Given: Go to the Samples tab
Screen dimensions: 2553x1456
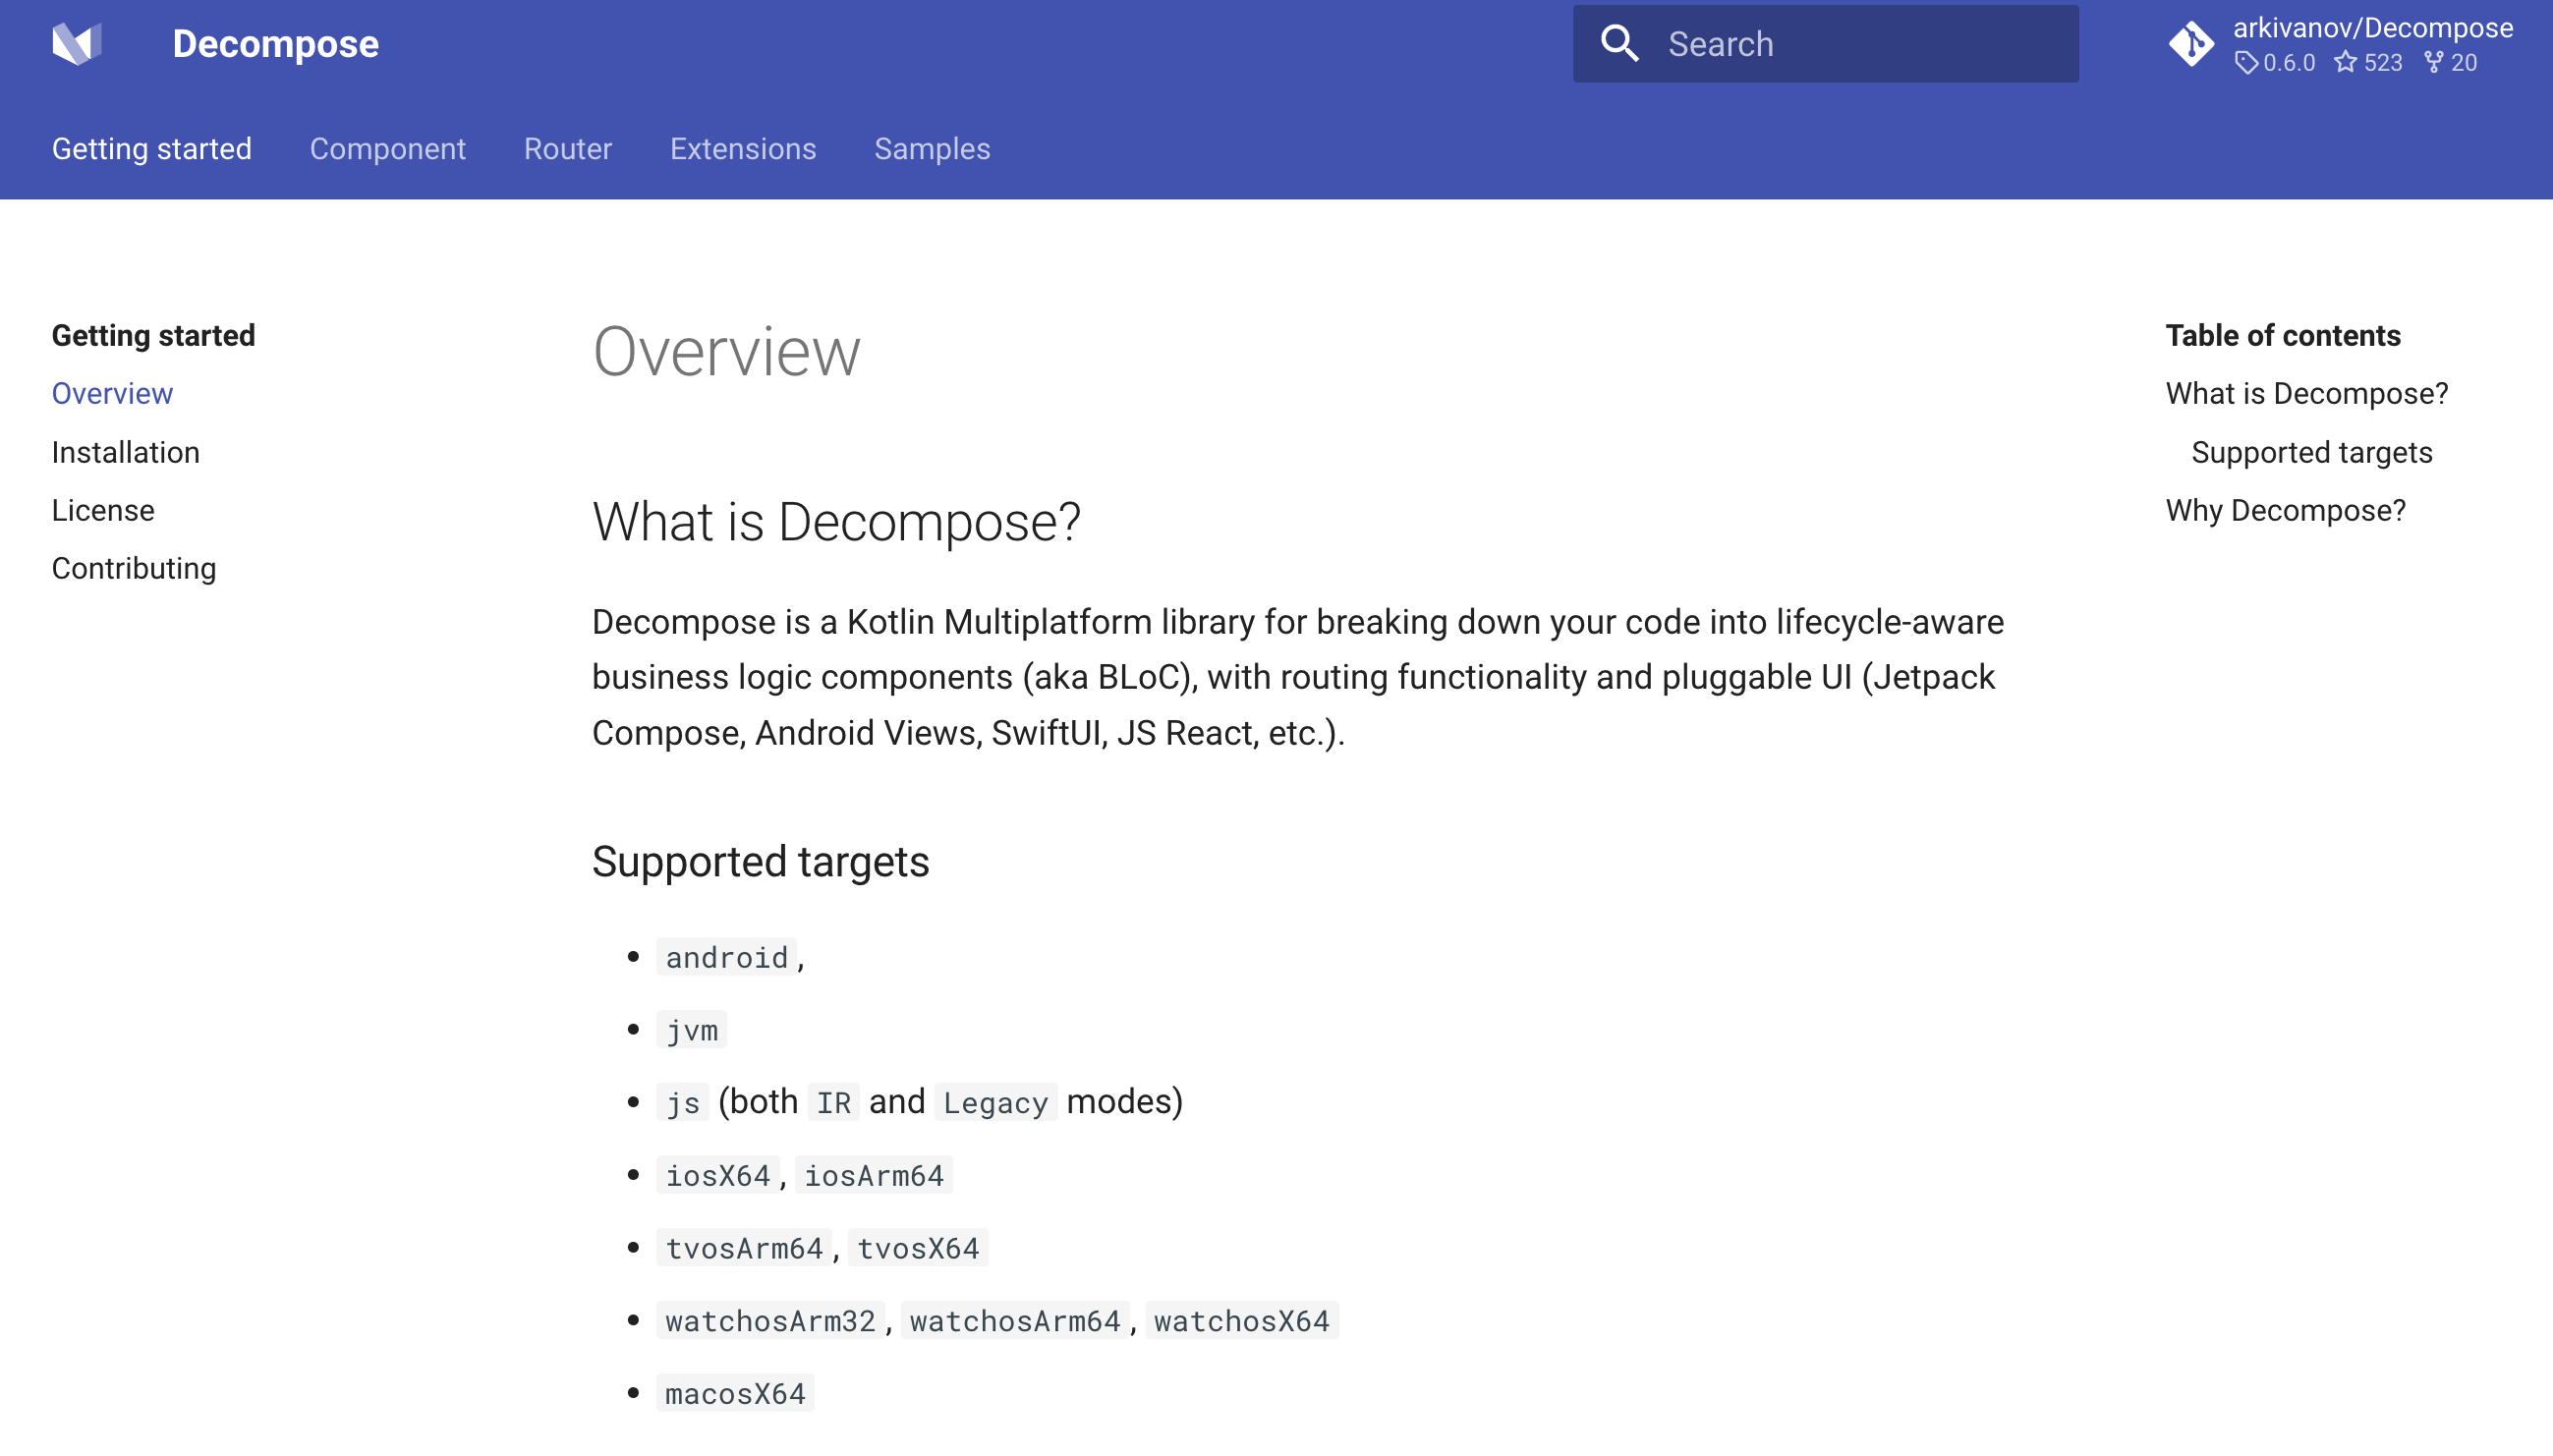Looking at the screenshot, I should pyautogui.click(x=932, y=149).
